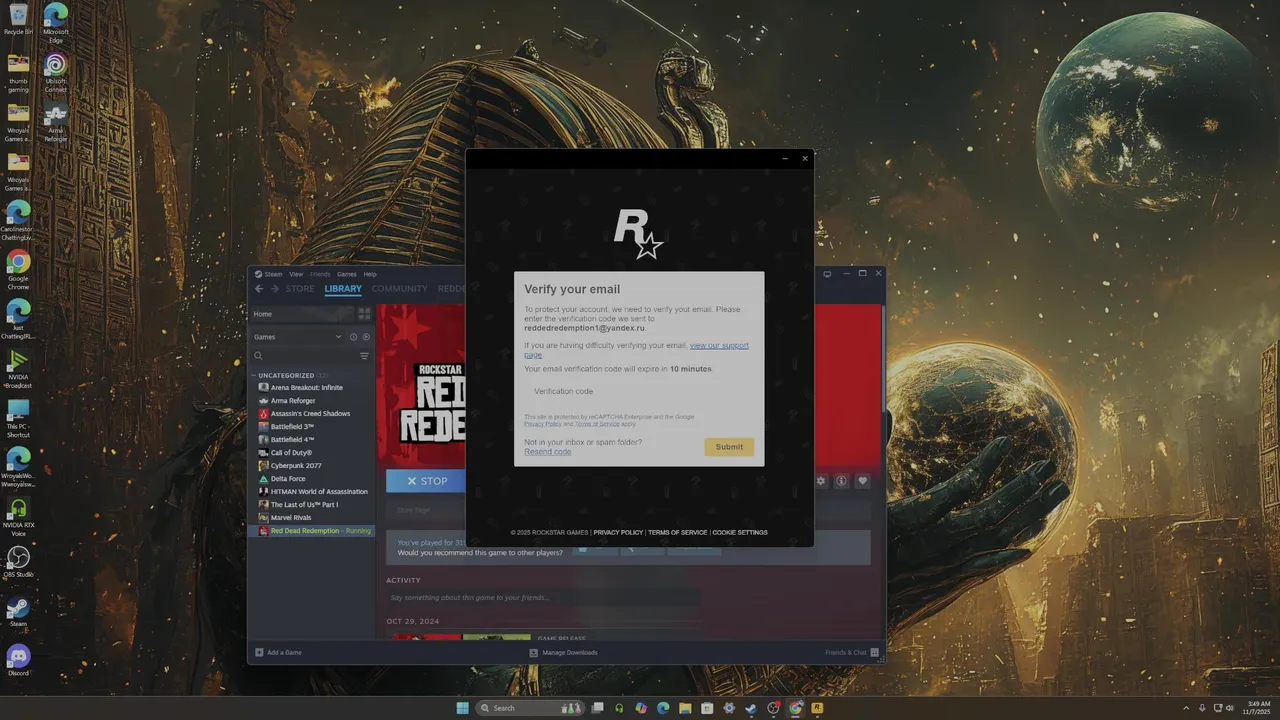Click the Verification code input field
Viewport: 1280px width, 720px height.
tap(639, 391)
